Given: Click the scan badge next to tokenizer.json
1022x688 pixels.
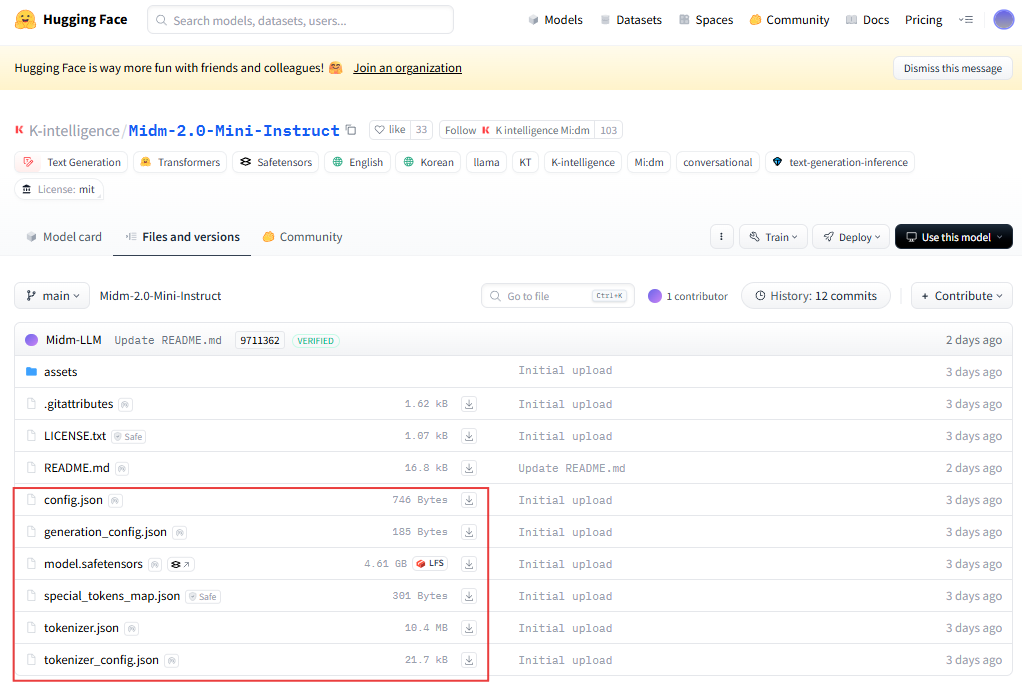Looking at the screenshot, I should tap(132, 628).
